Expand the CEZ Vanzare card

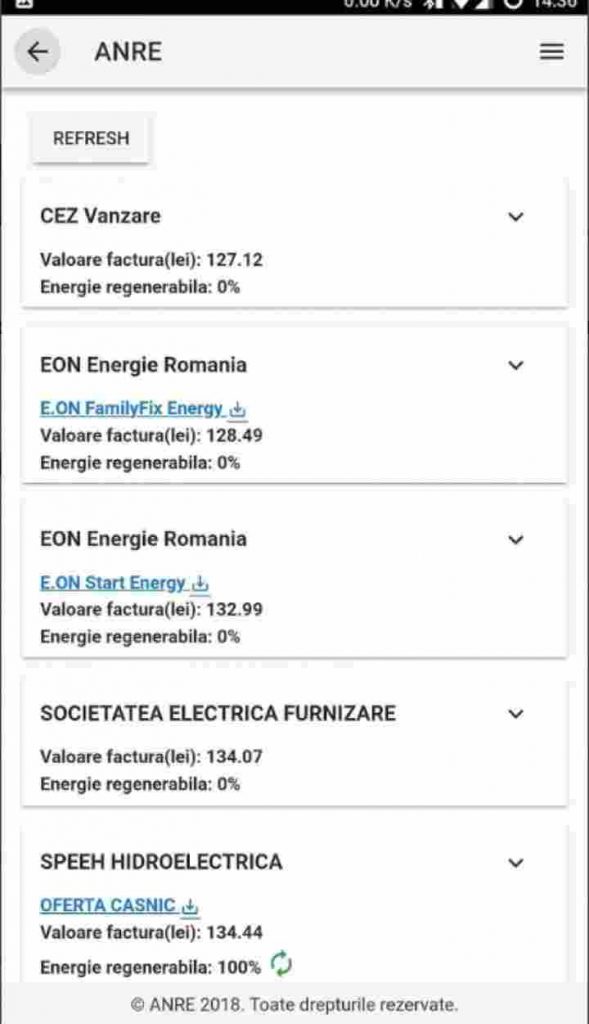(516, 217)
